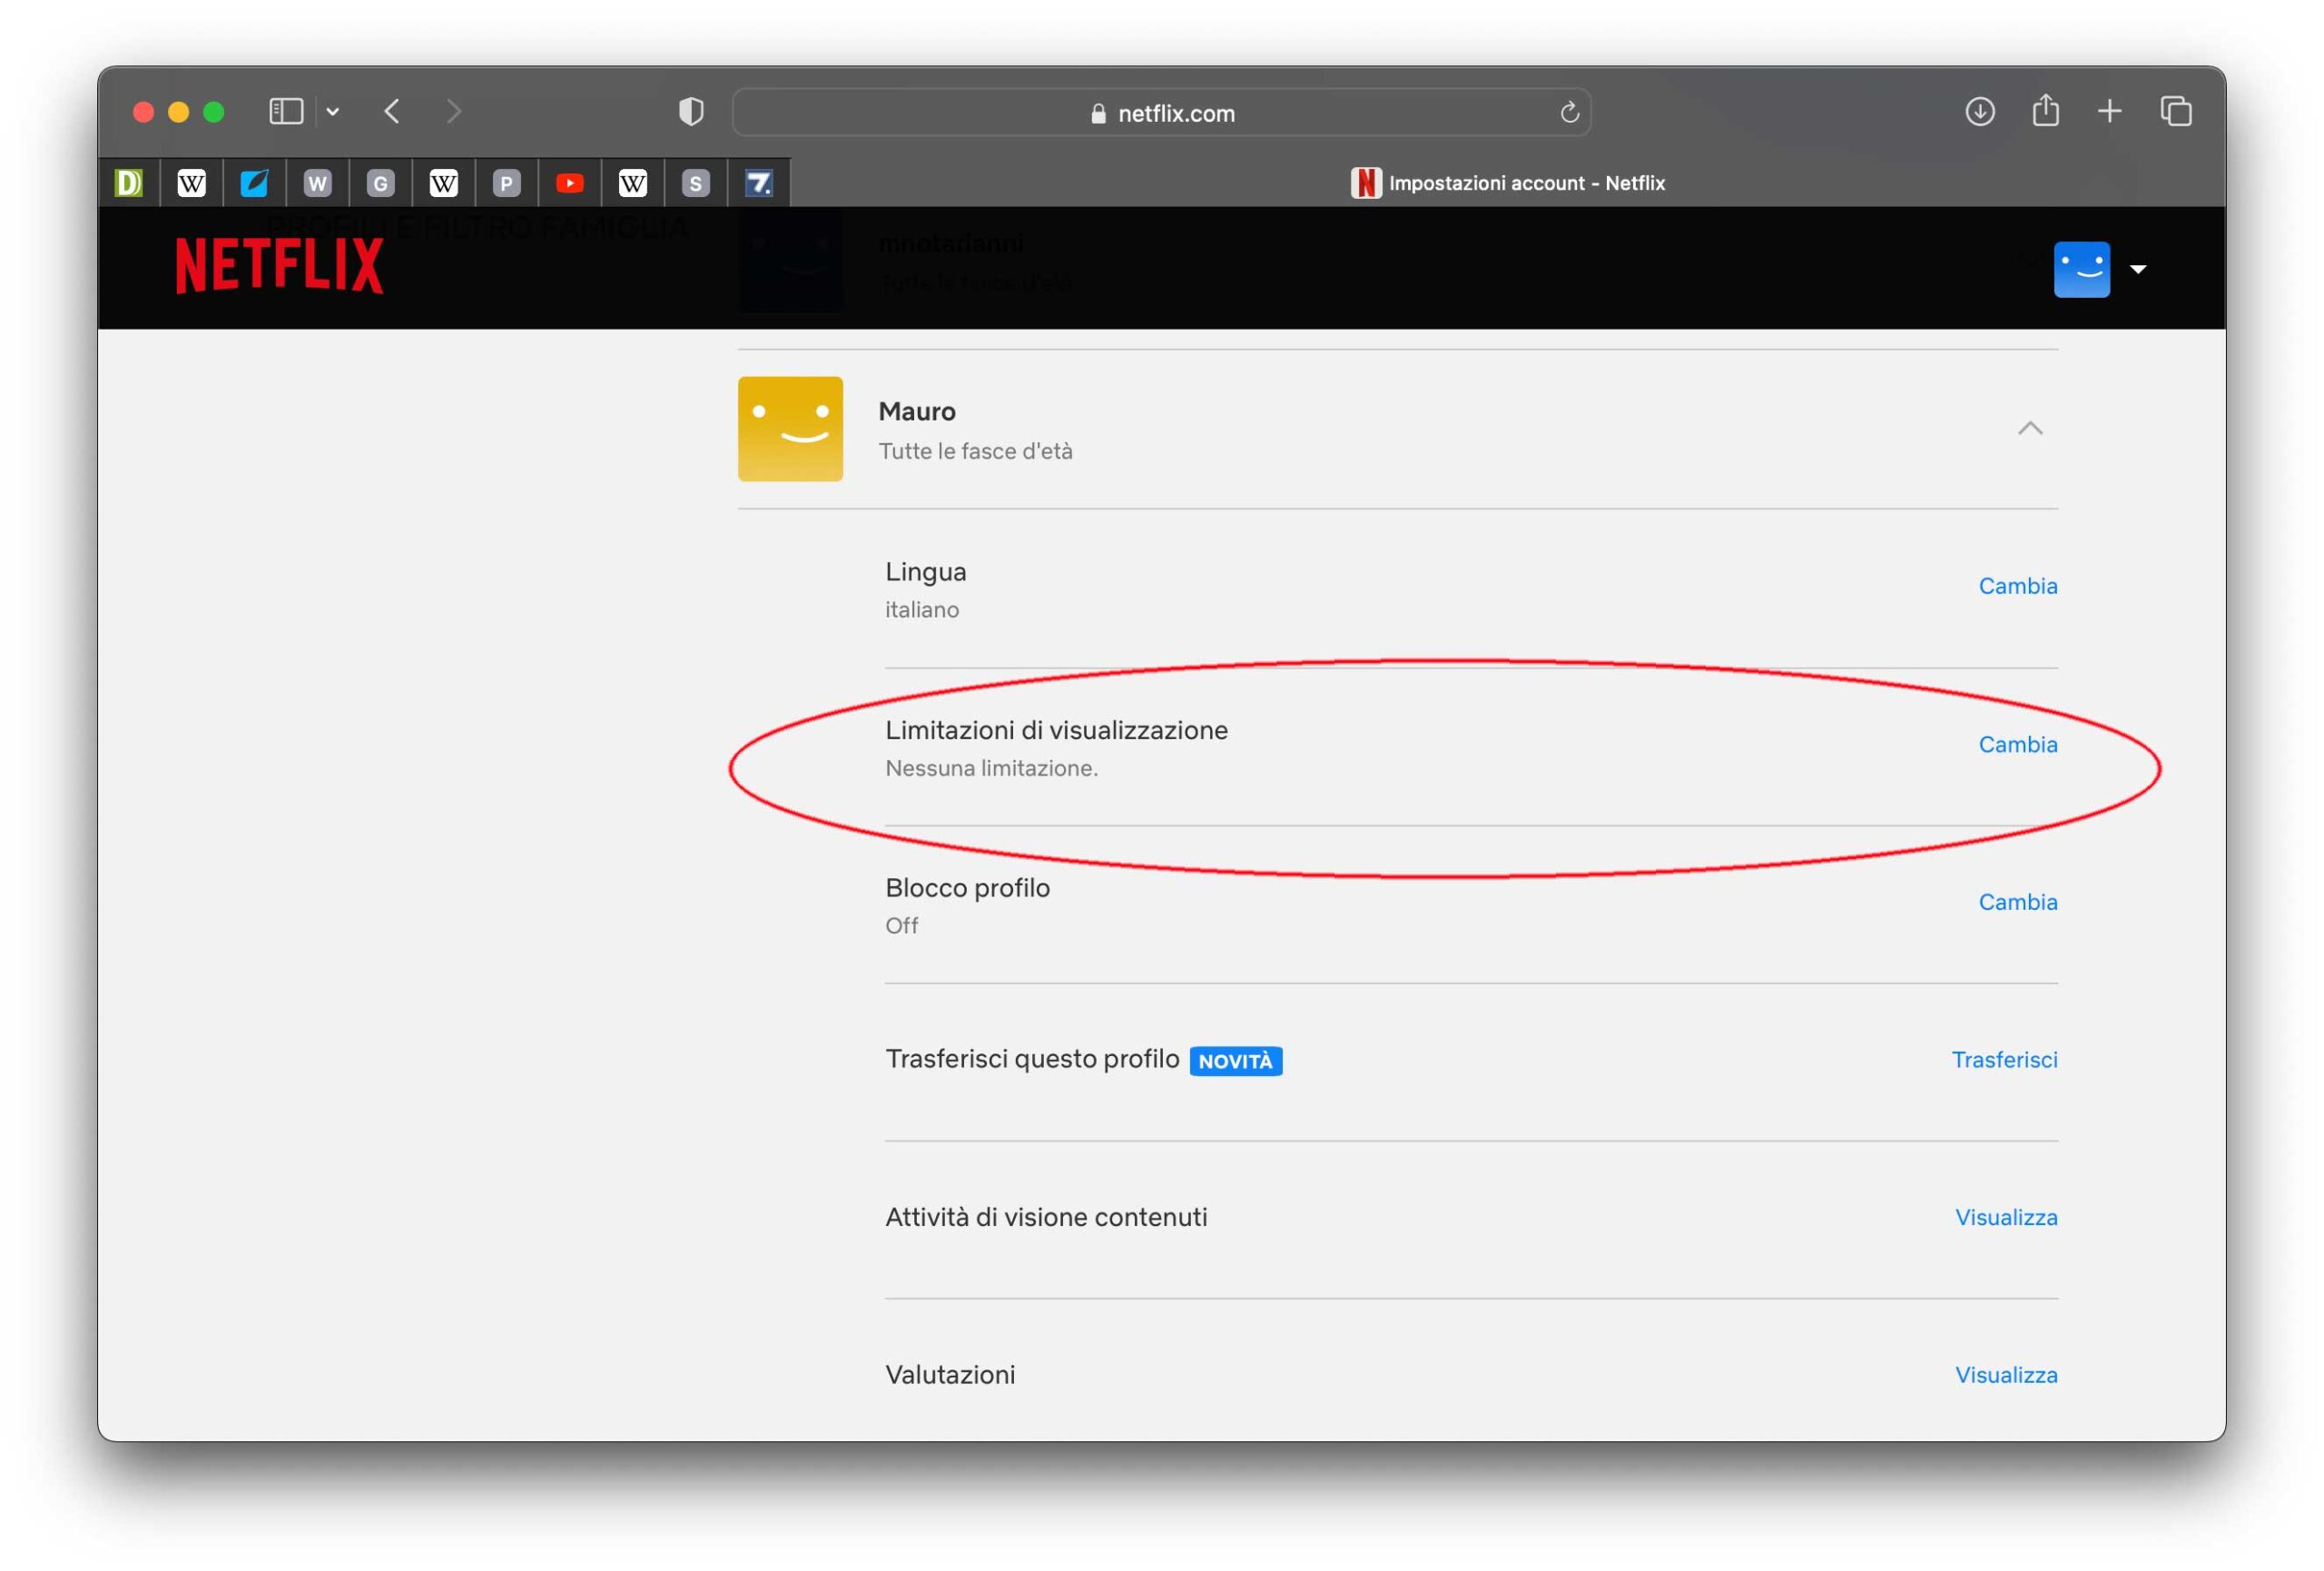The image size is (2324, 1571).
Task: Open account menu dropdown arrow
Action: click(x=2138, y=269)
